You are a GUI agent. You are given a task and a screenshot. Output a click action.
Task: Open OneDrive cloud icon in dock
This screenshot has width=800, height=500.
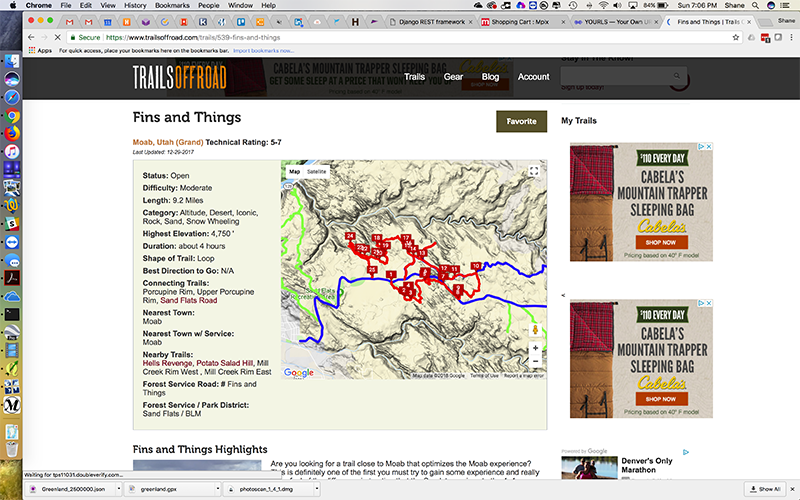pyautogui.click(x=12, y=296)
